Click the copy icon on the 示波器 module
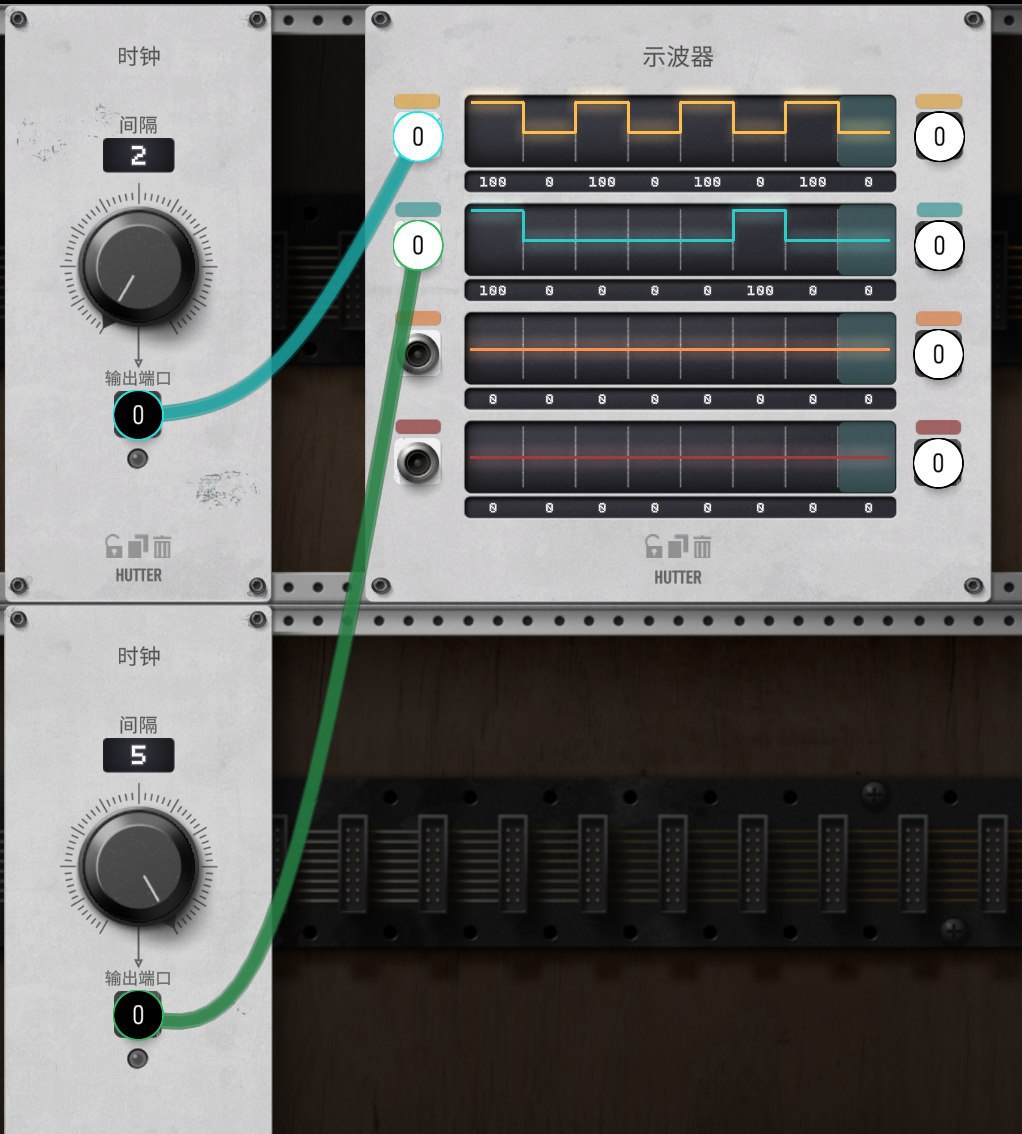The width and height of the screenshot is (1022, 1134). click(678, 547)
